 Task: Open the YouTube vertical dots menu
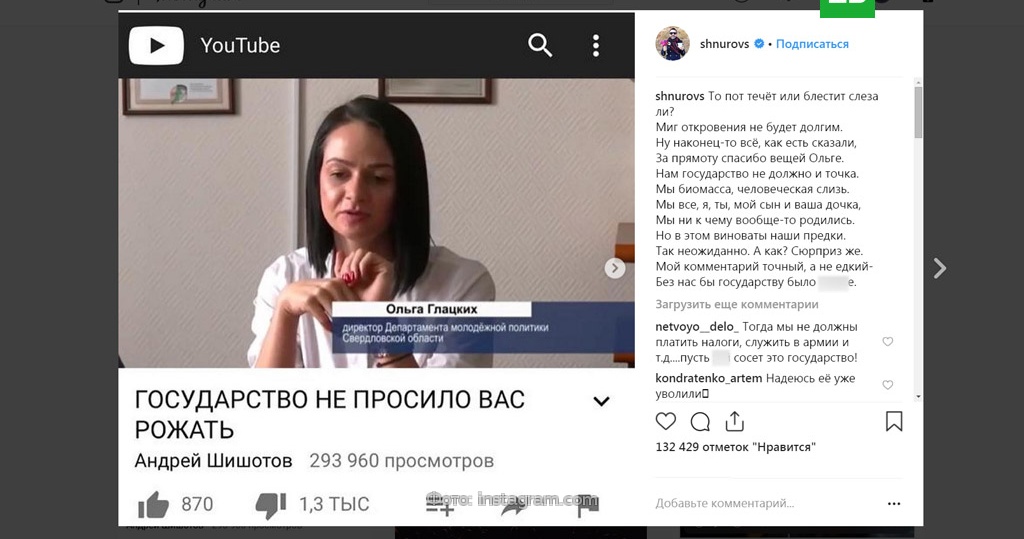pos(596,46)
